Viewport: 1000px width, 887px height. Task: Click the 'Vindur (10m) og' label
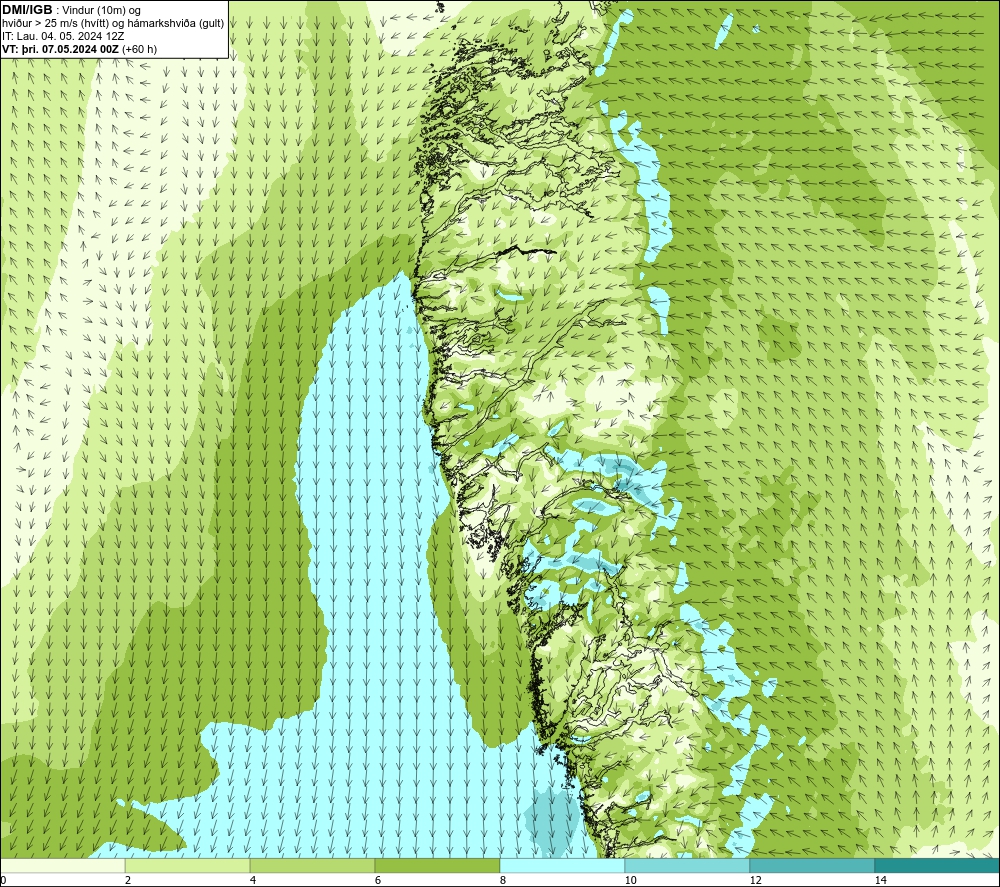(x=103, y=11)
